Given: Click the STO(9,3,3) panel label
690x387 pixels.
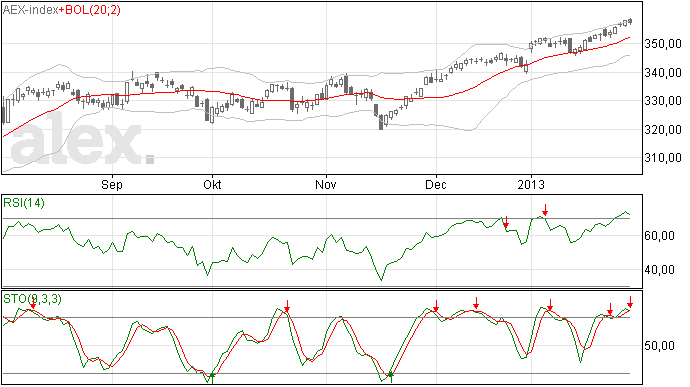Looking at the screenshot, I should pyautogui.click(x=33, y=299).
